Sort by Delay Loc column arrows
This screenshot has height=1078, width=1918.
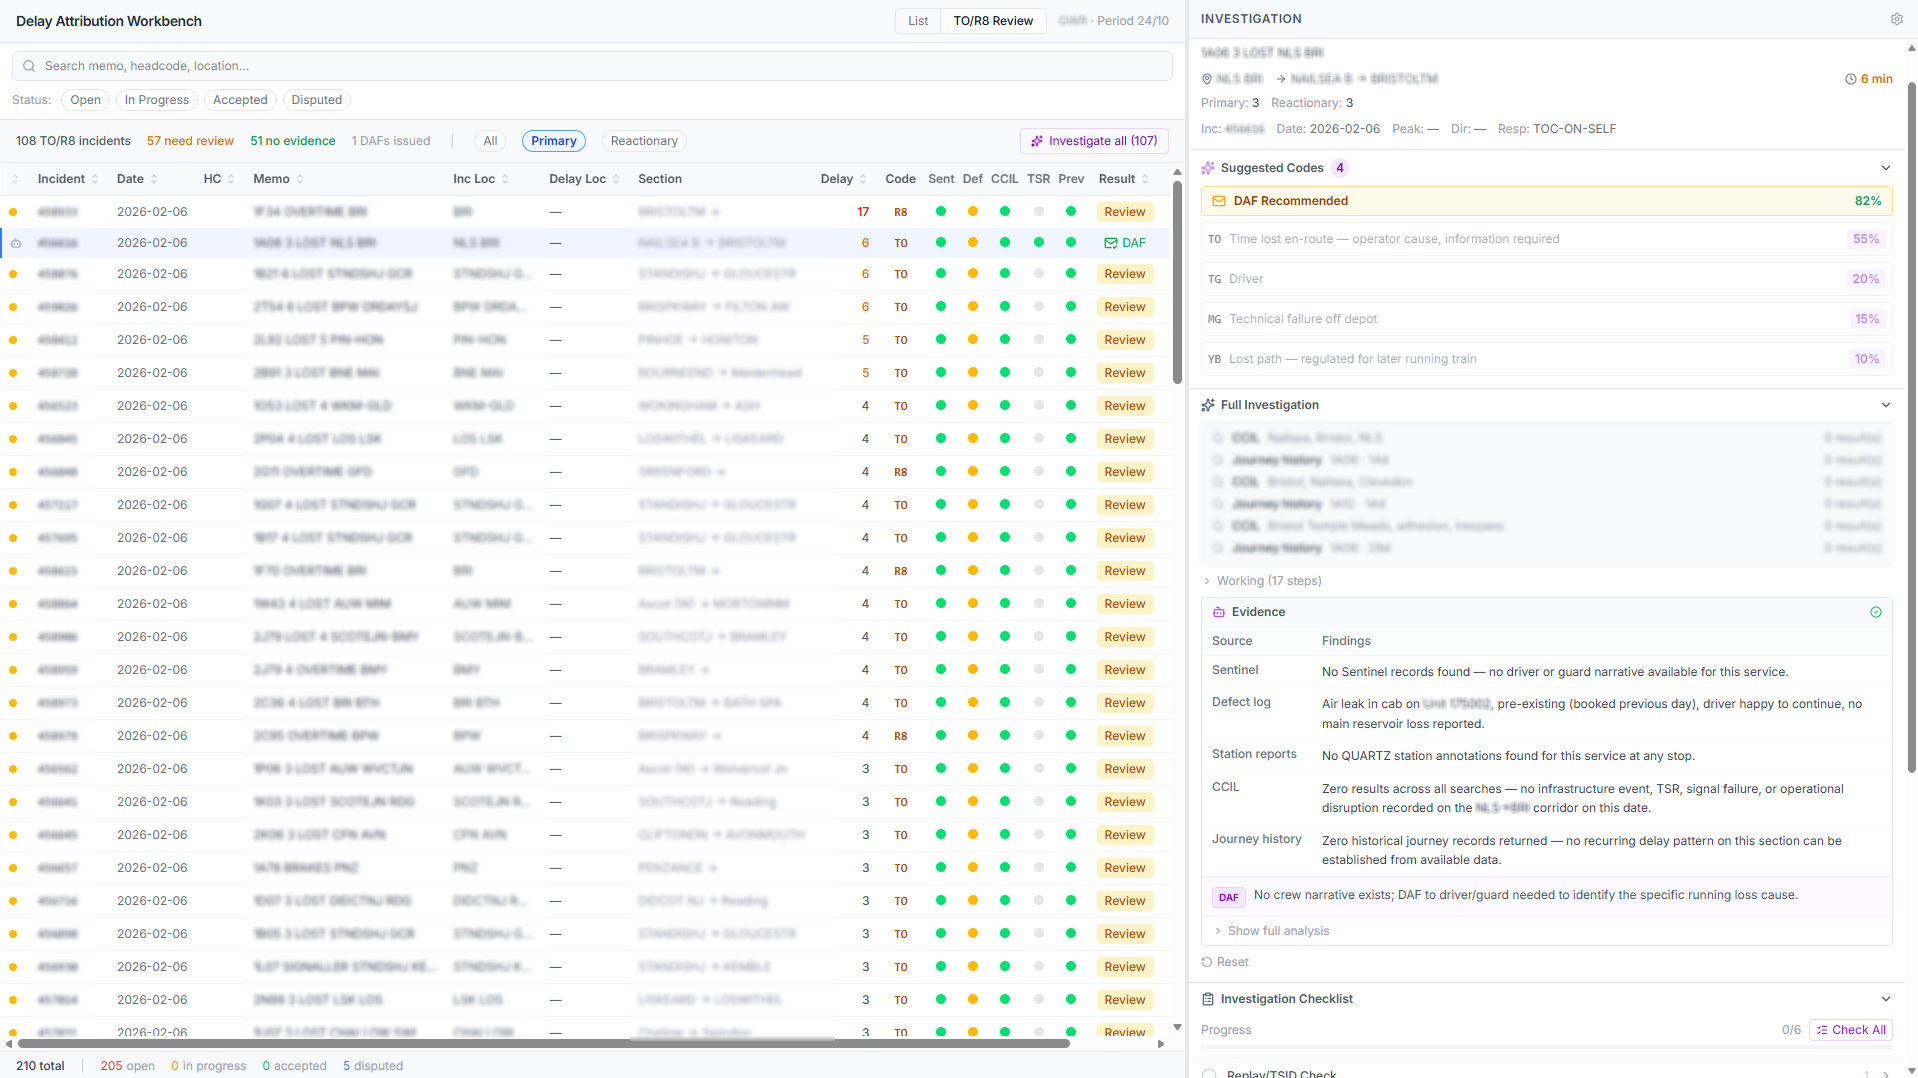(616, 179)
